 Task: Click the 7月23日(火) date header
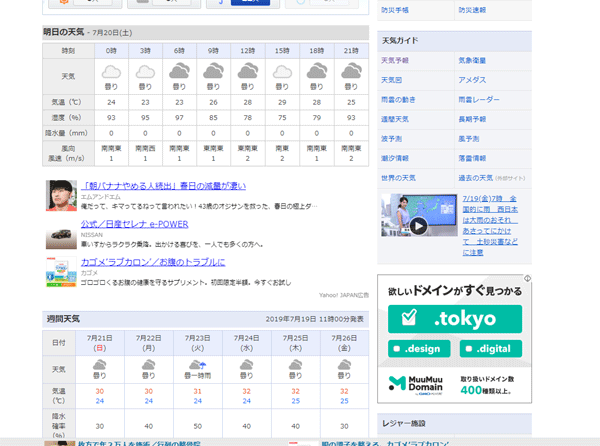tap(197, 343)
